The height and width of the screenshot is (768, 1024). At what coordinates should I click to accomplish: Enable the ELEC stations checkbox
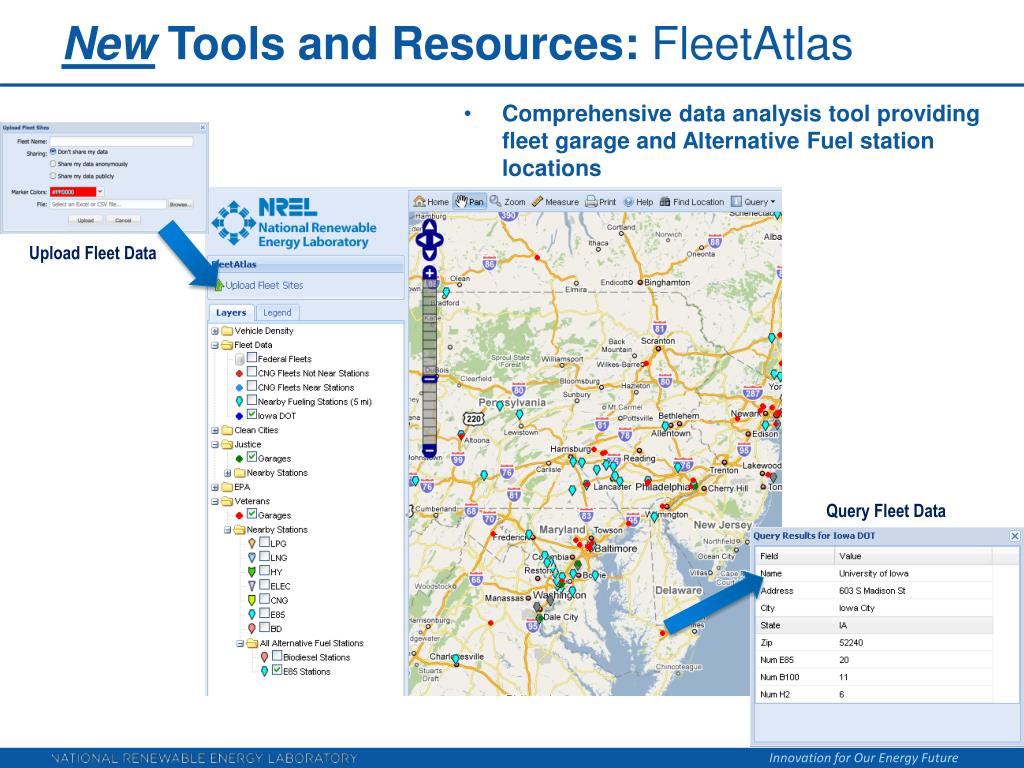click(264, 584)
